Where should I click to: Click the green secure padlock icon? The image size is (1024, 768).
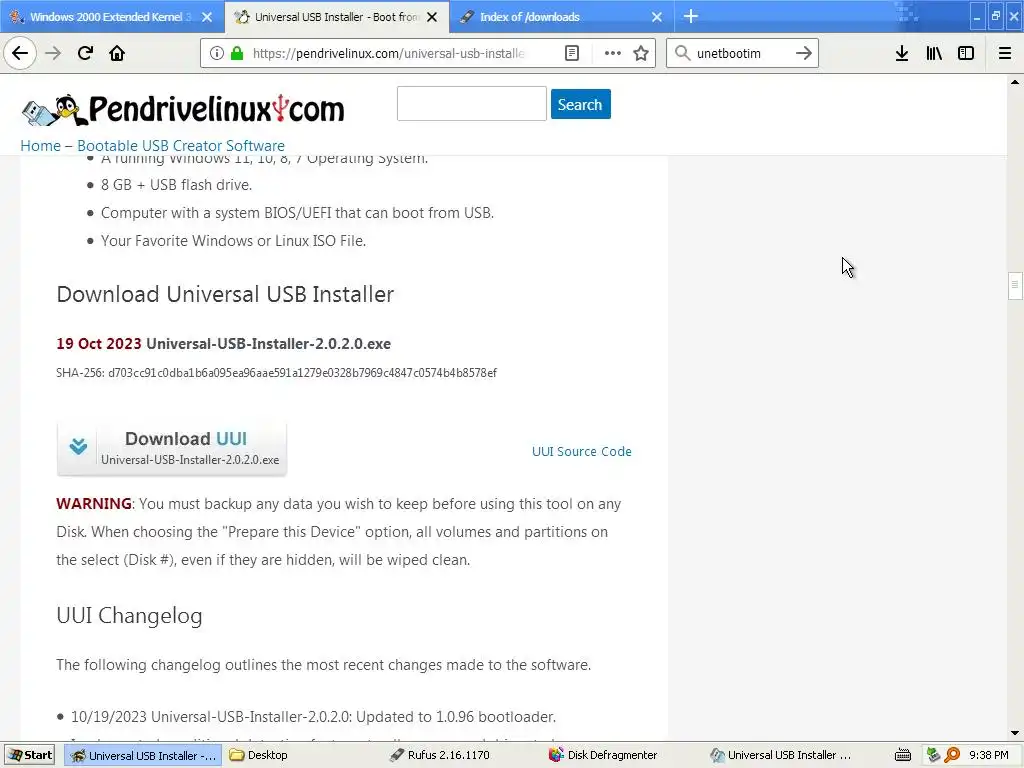point(237,53)
